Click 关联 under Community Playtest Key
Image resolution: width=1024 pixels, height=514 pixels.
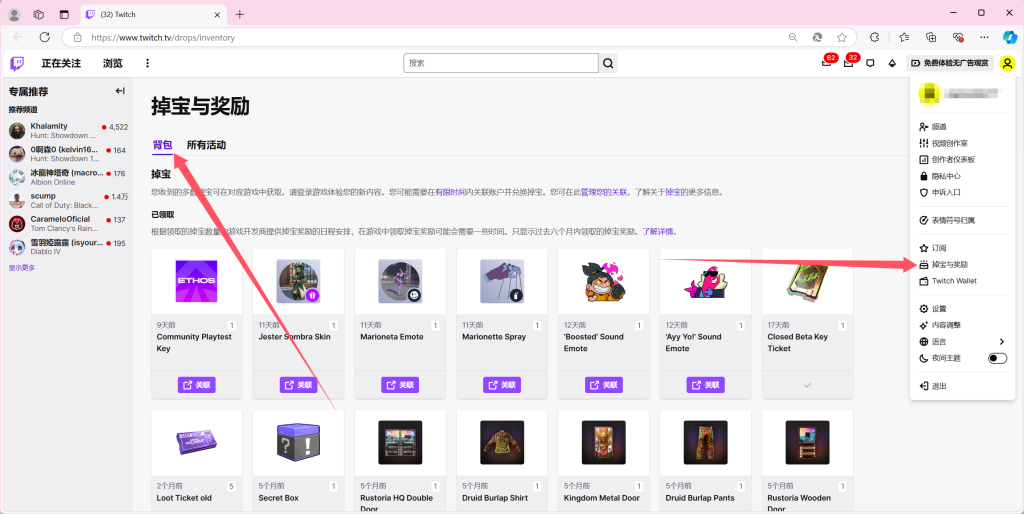[x=197, y=385]
